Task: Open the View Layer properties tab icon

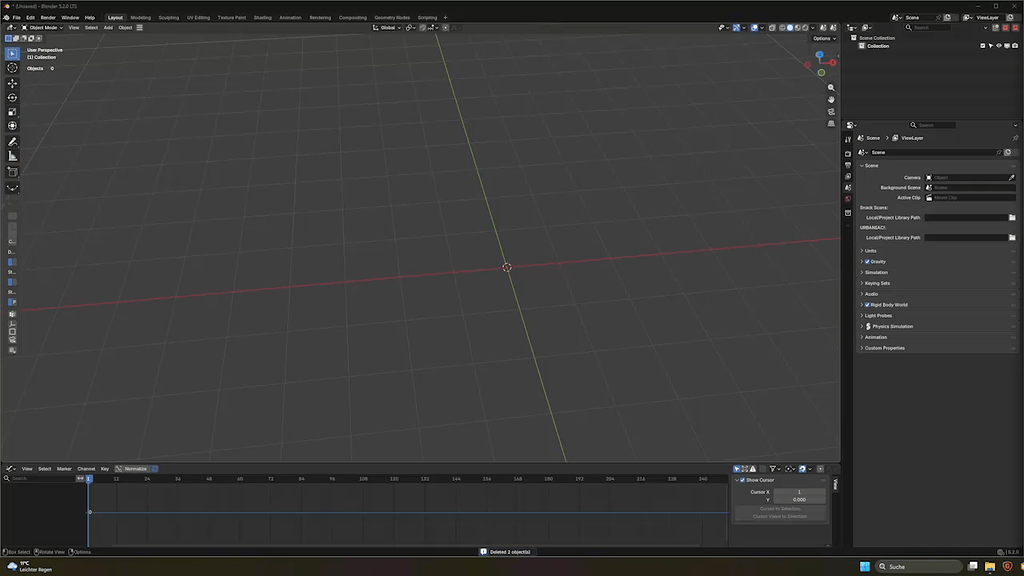Action: pyautogui.click(x=848, y=176)
